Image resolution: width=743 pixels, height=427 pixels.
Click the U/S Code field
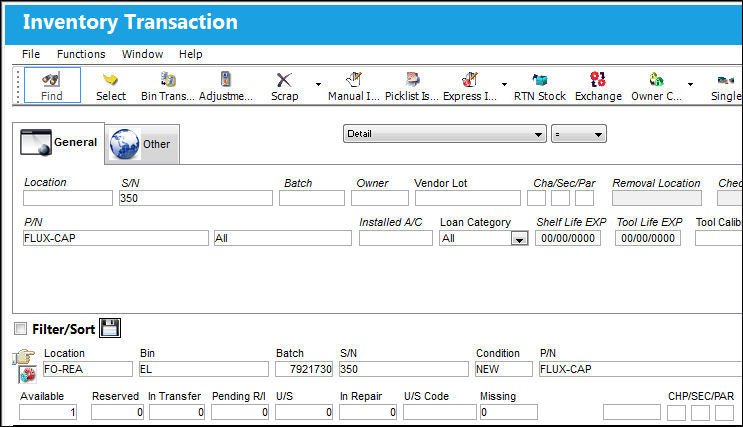click(440, 412)
